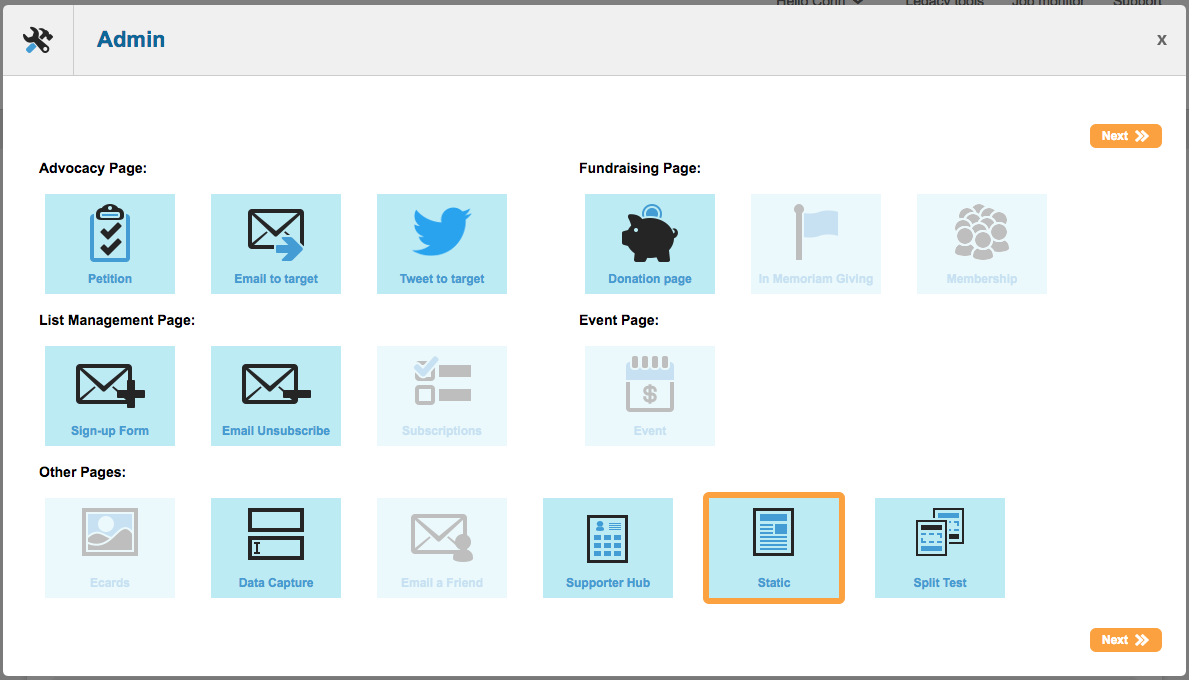Select the Petition page type

[110, 244]
